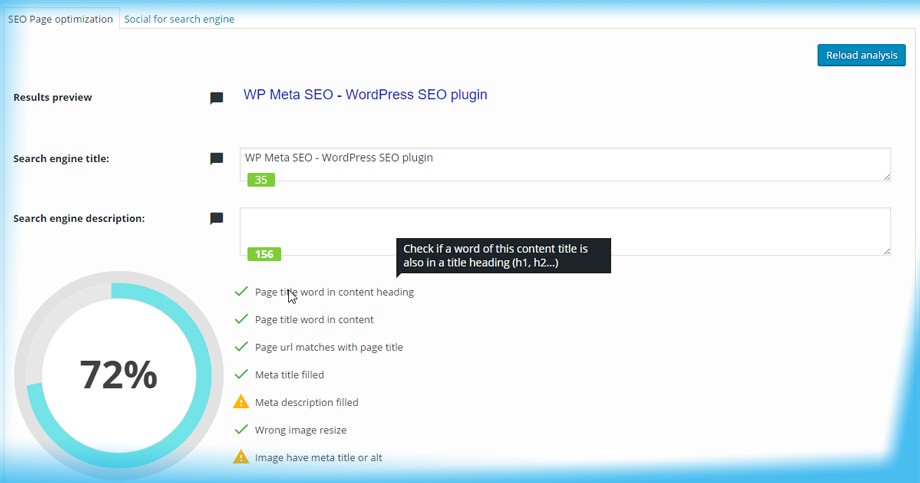Select 'Image have meta title or alt' text

318,457
